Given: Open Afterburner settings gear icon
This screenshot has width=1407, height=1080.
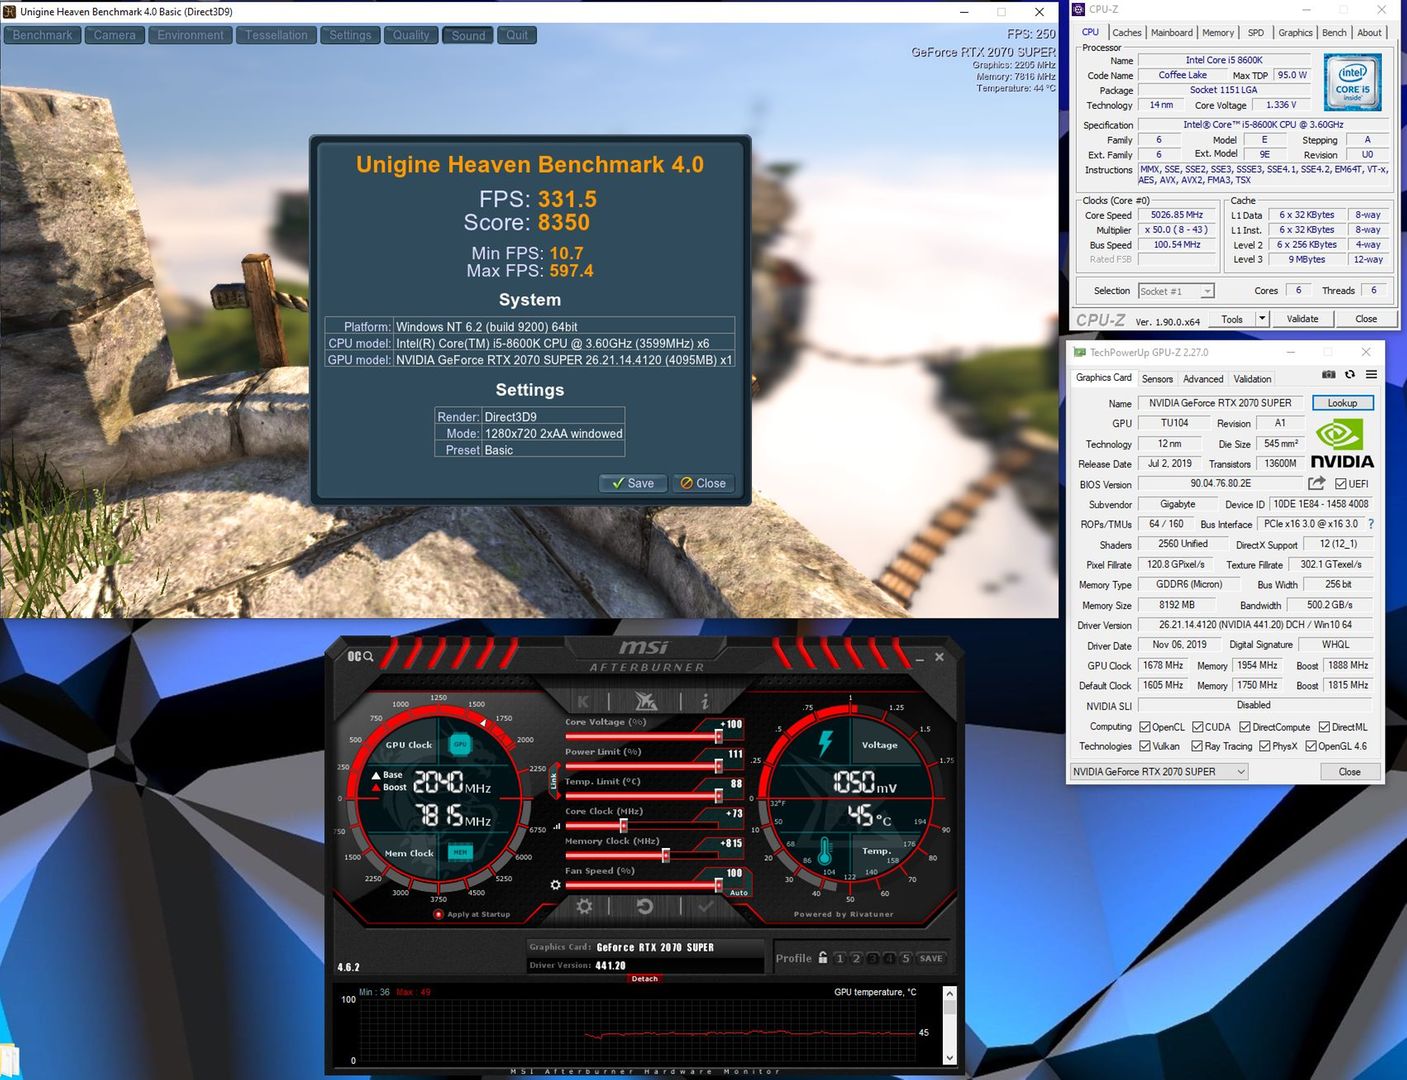Looking at the screenshot, I should pos(584,906).
